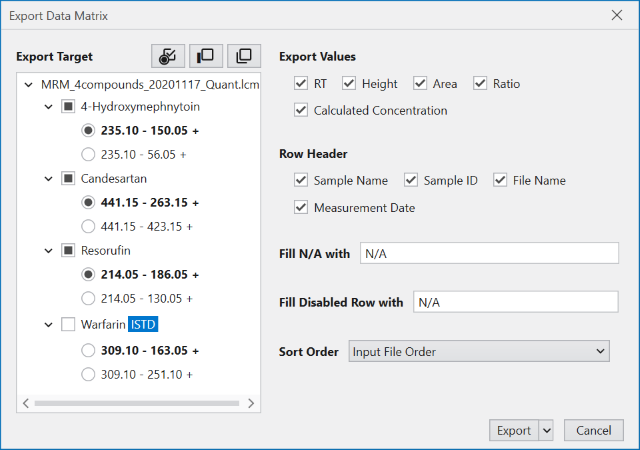This screenshot has width=640, height=450.
Task: Enable the Warfarin ISTD checkbox
Action: coord(68,324)
